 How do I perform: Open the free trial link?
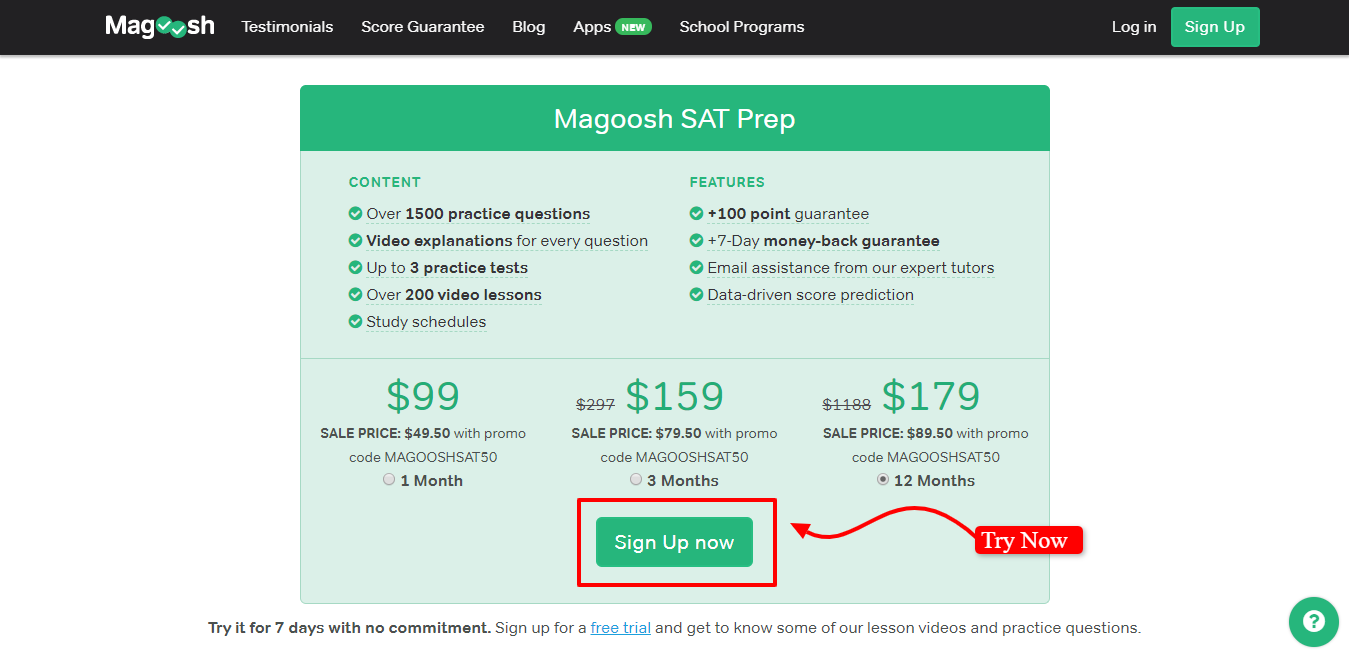(x=620, y=627)
